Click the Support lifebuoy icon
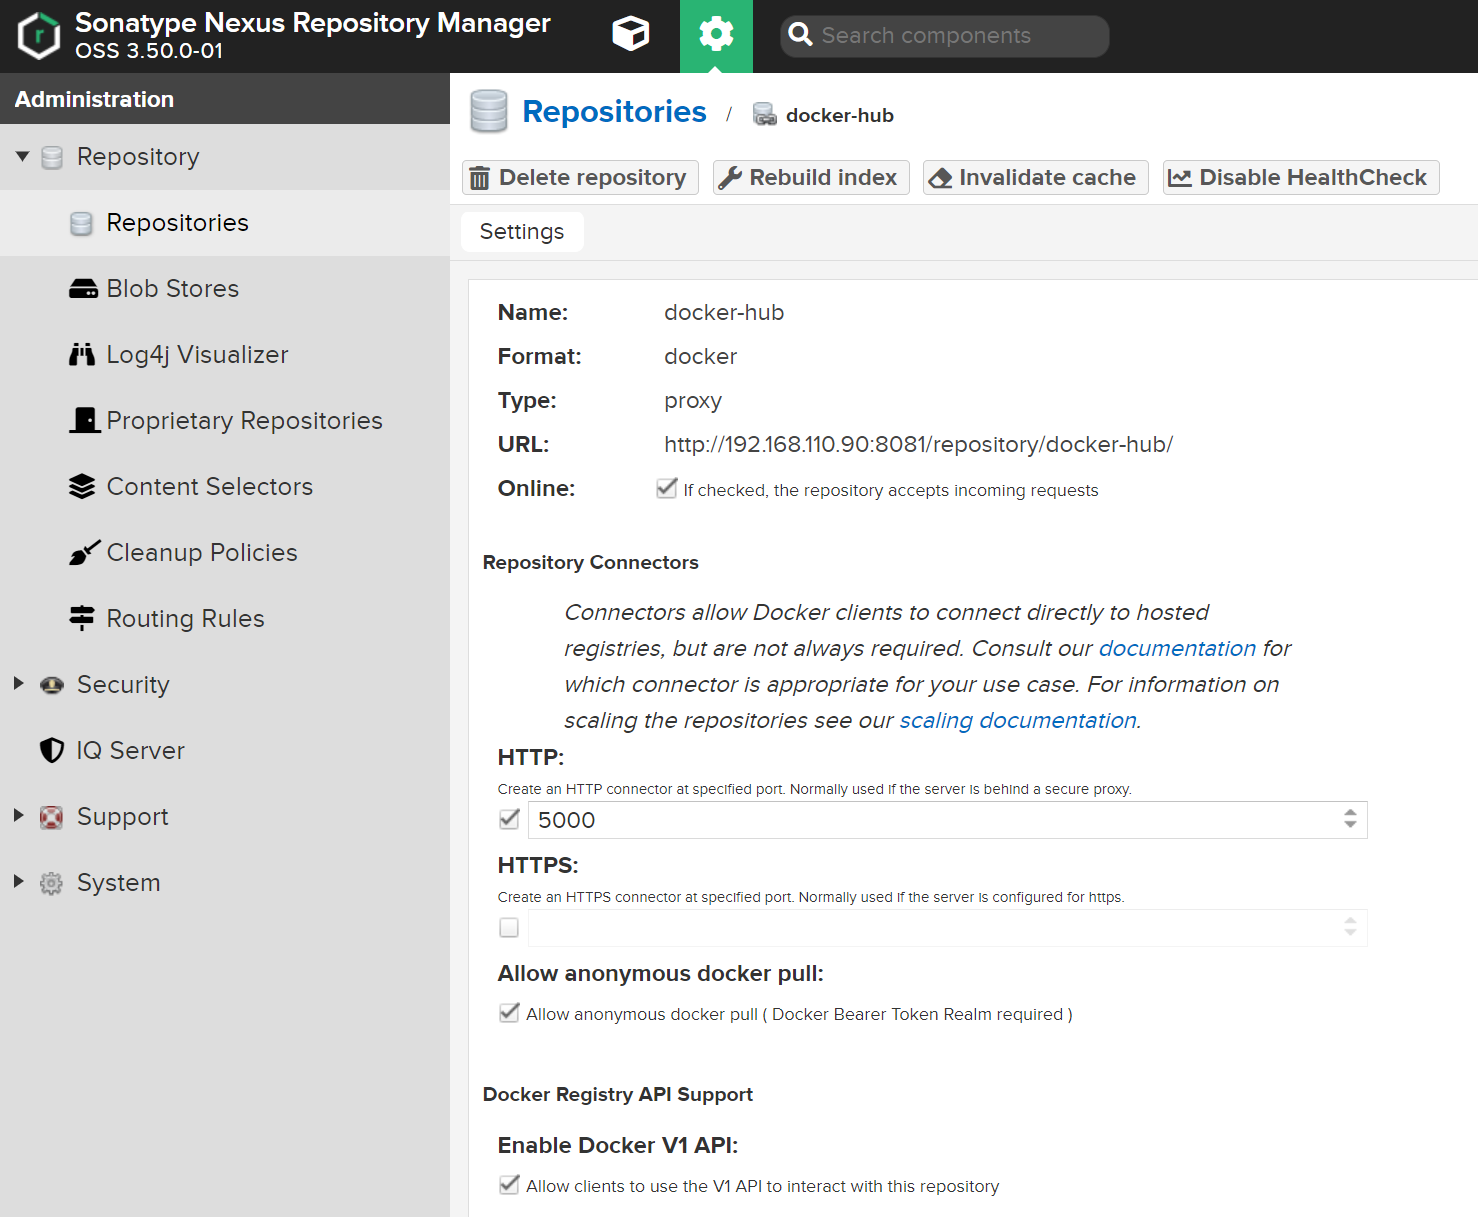The image size is (1478, 1217). [51, 817]
